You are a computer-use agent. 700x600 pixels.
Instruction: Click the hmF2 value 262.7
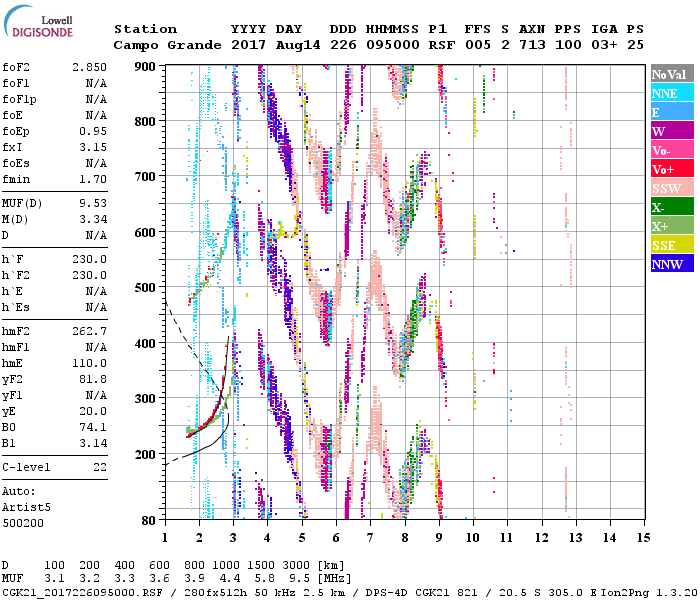point(88,331)
